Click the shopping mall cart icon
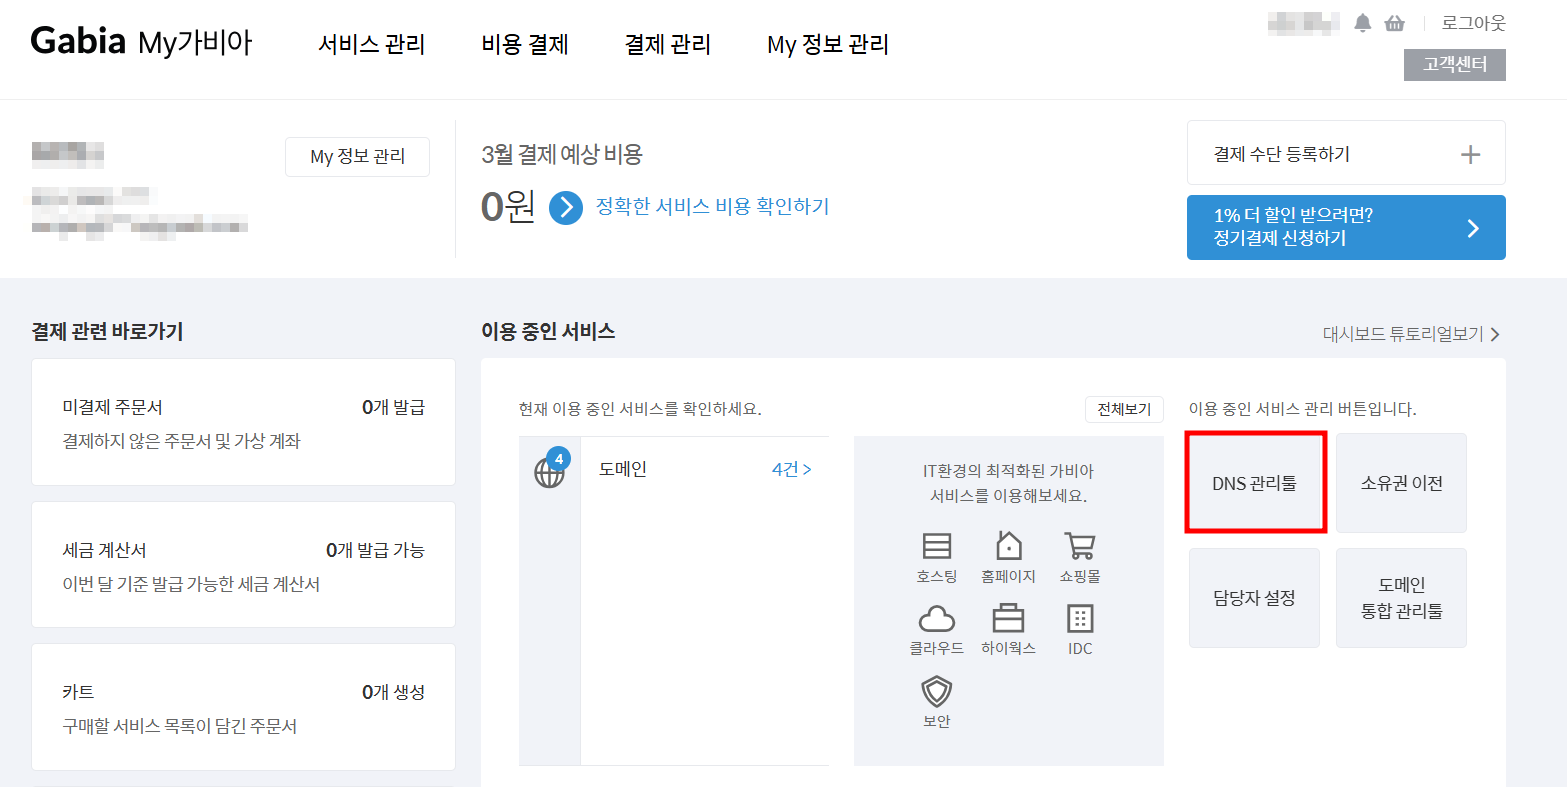The image size is (1567, 787). [1080, 546]
